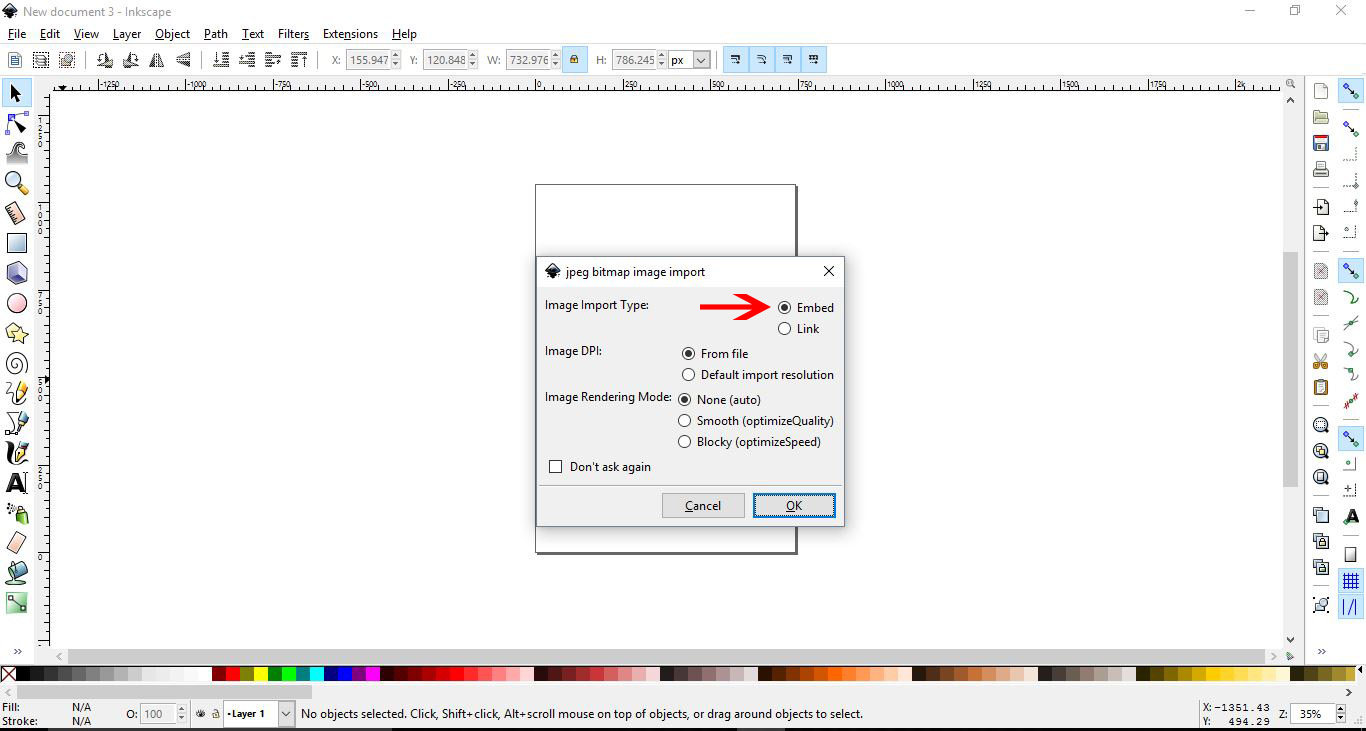Open the px units dropdown
1366x731 pixels.
[701, 60]
